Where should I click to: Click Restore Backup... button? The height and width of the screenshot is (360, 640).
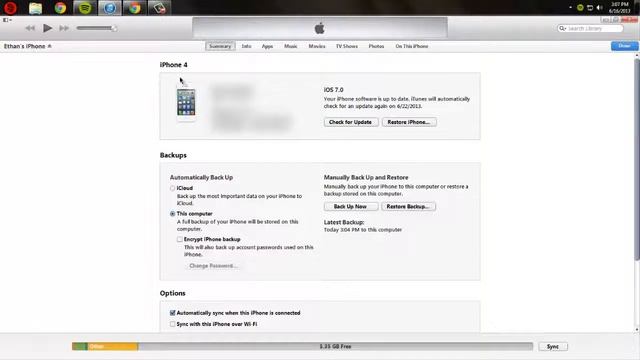(x=408, y=207)
